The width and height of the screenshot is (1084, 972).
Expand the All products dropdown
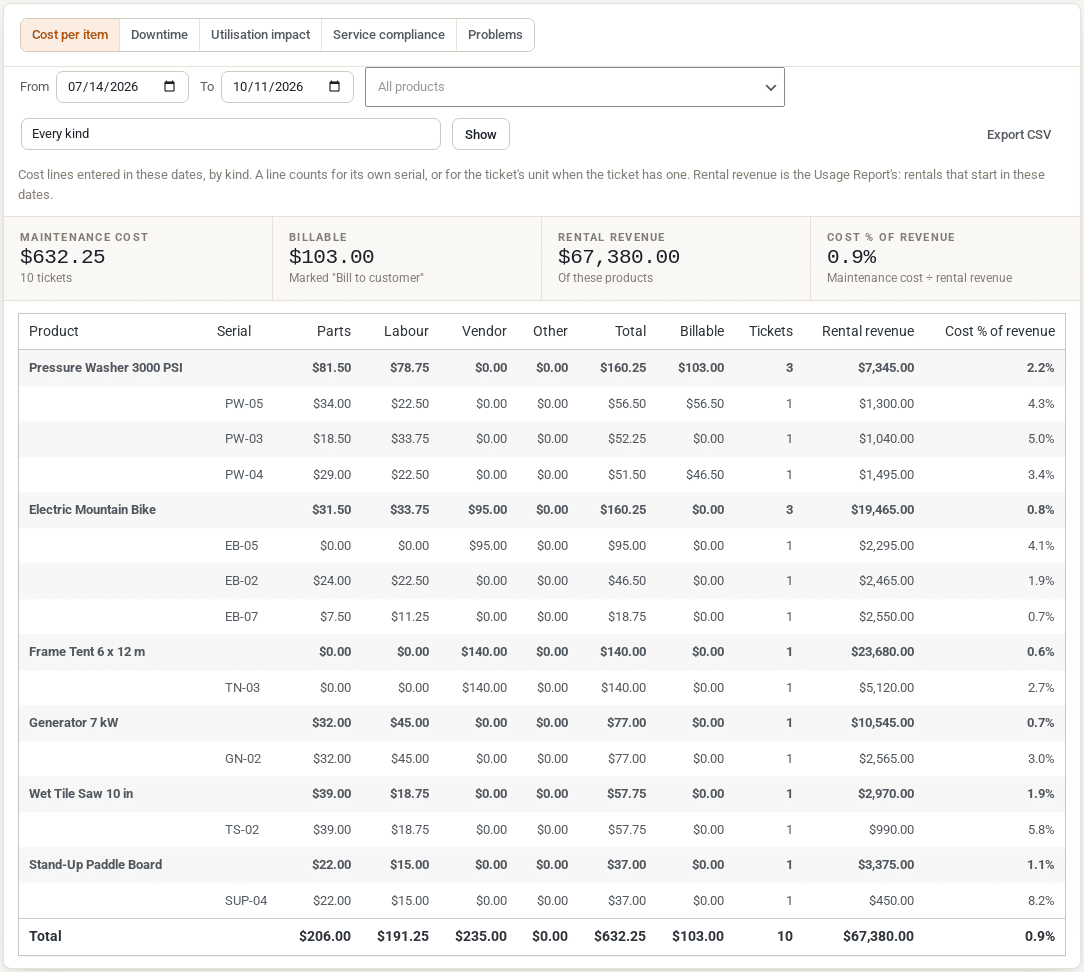click(x=574, y=87)
